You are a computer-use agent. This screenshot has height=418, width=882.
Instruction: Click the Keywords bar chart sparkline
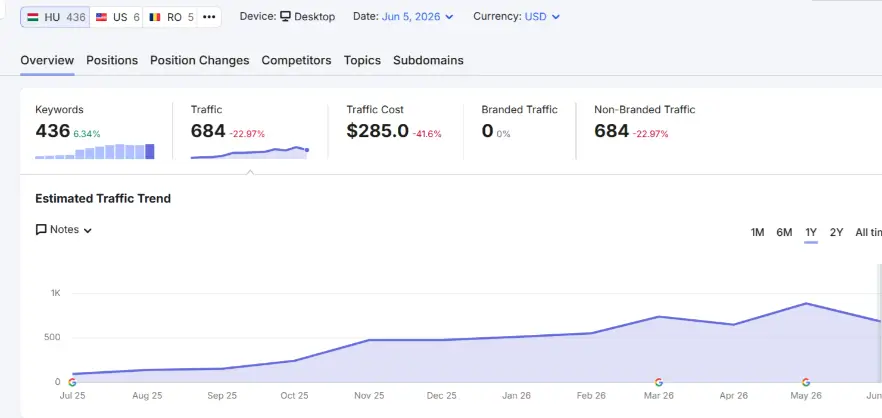click(x=94, y=151)
